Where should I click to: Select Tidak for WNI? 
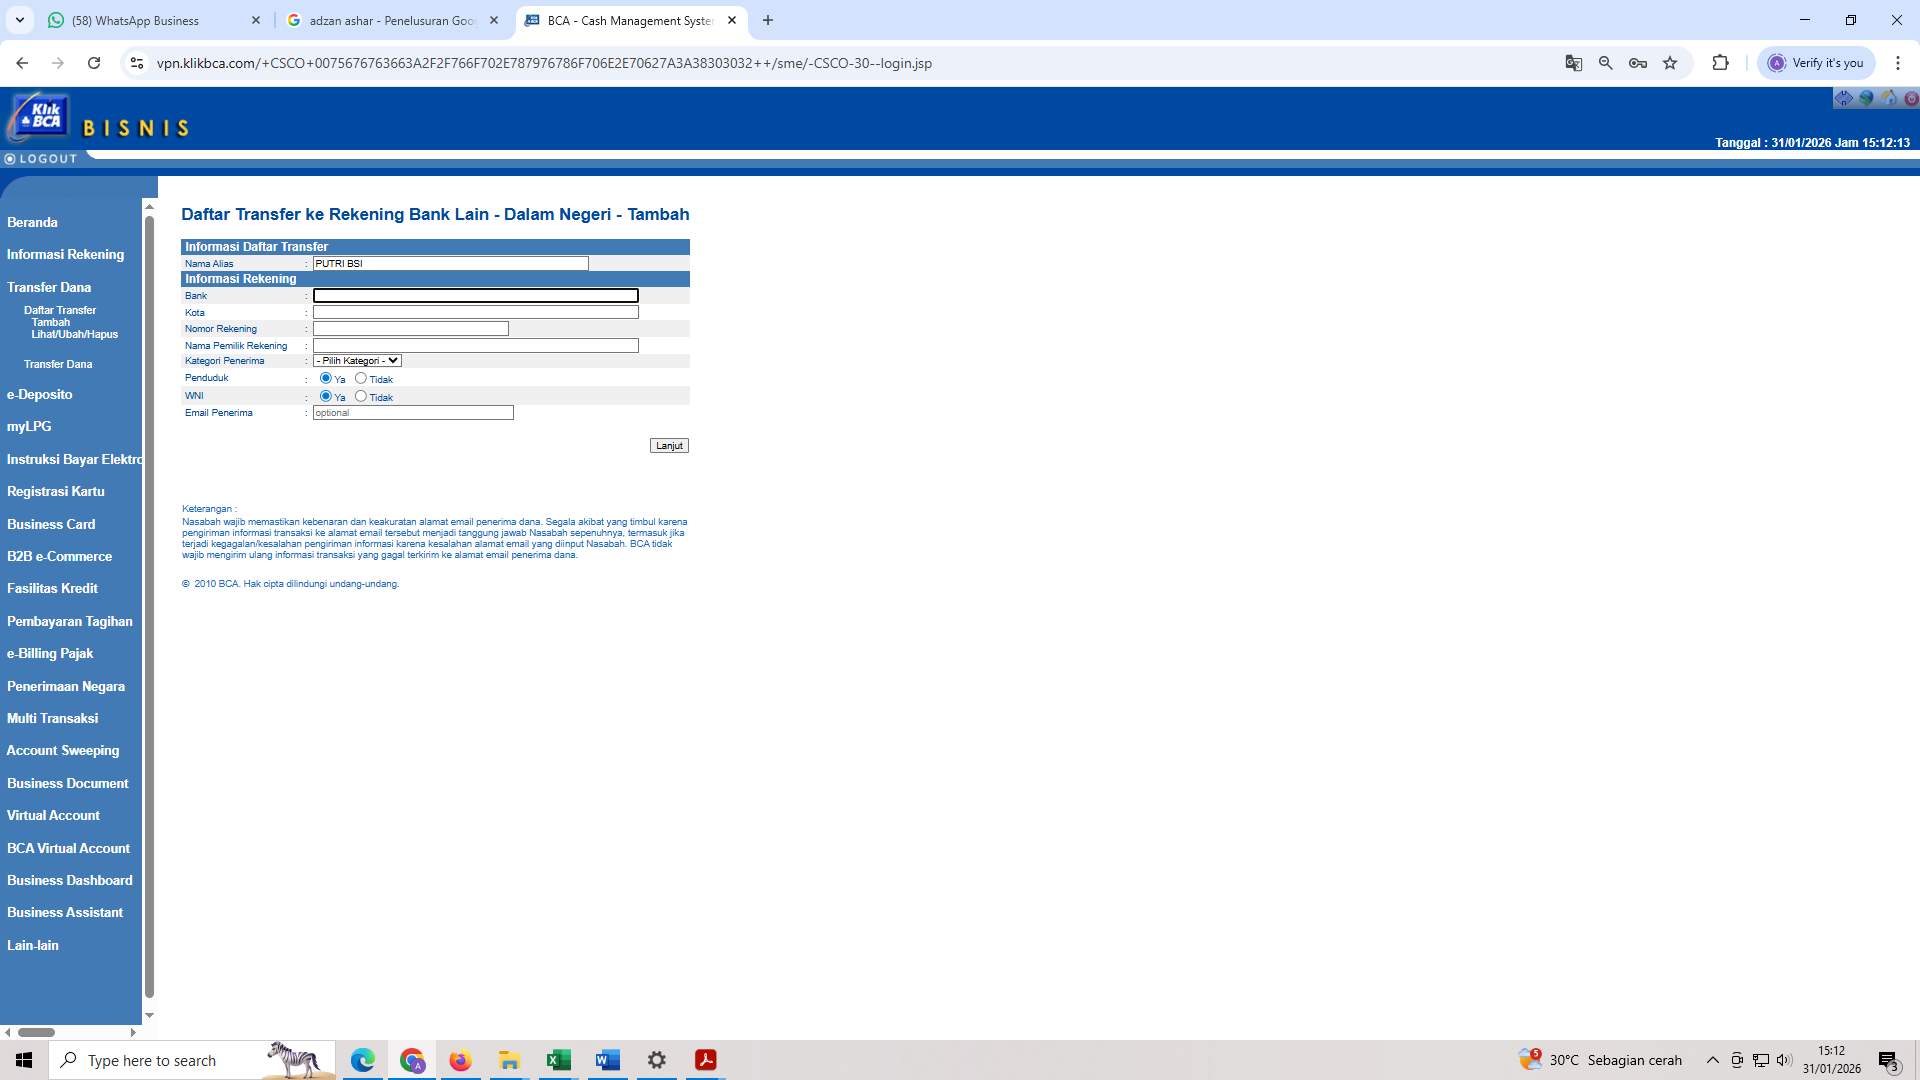(x=361, y=396)
